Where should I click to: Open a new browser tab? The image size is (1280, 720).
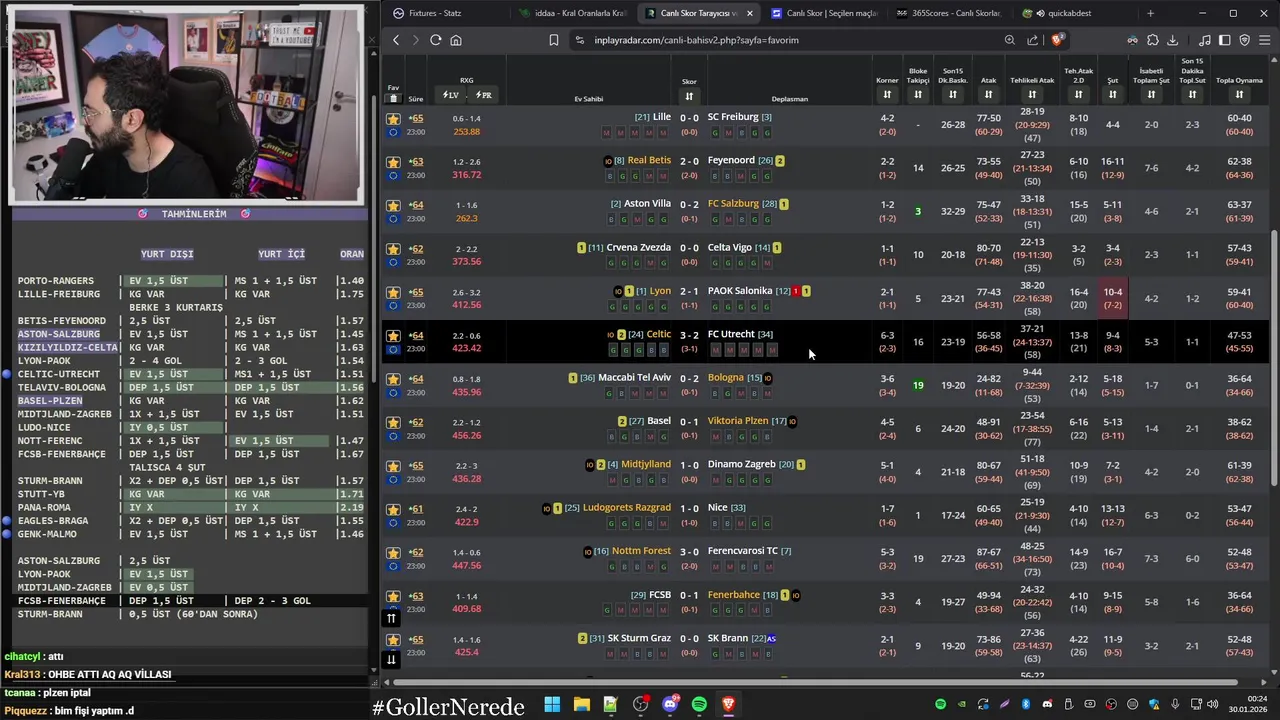(1150, 13)
